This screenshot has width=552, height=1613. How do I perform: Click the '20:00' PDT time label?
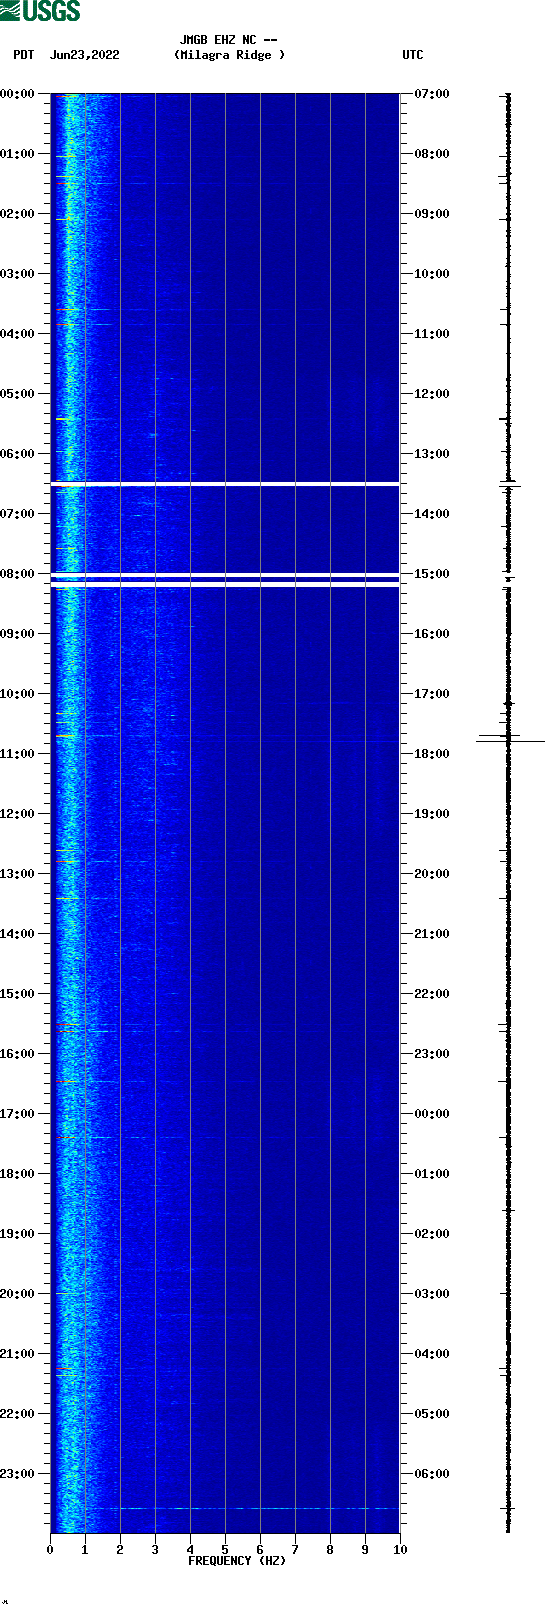pos(17,1294)
